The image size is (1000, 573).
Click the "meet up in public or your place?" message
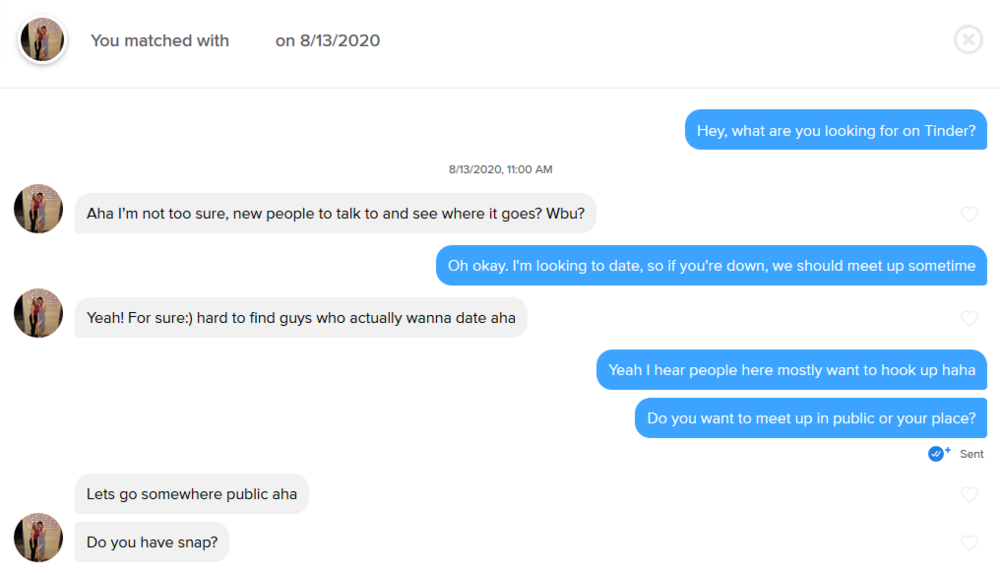(x=811, y=418)
